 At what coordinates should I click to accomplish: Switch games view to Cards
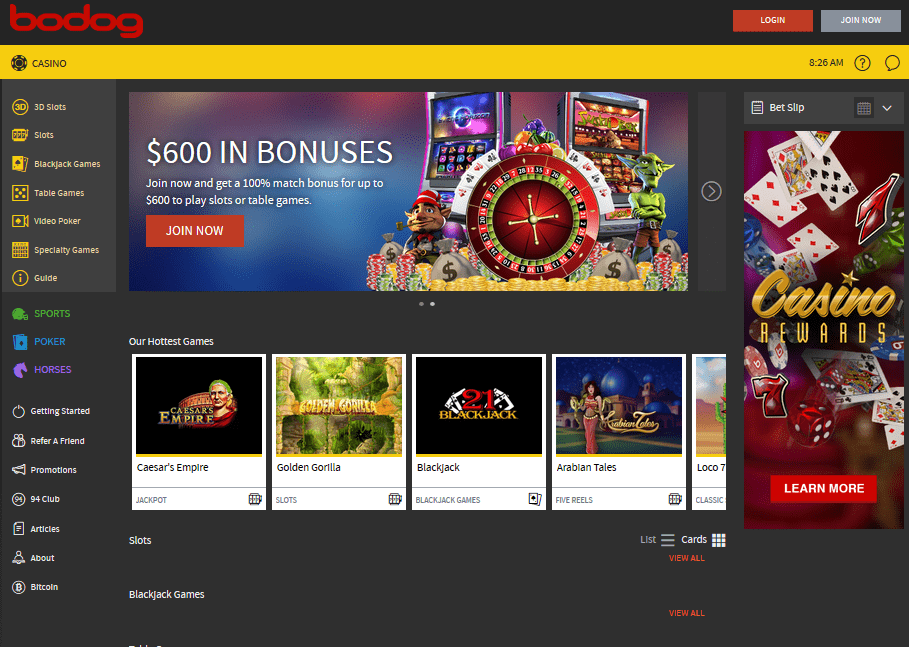(703, 540)
